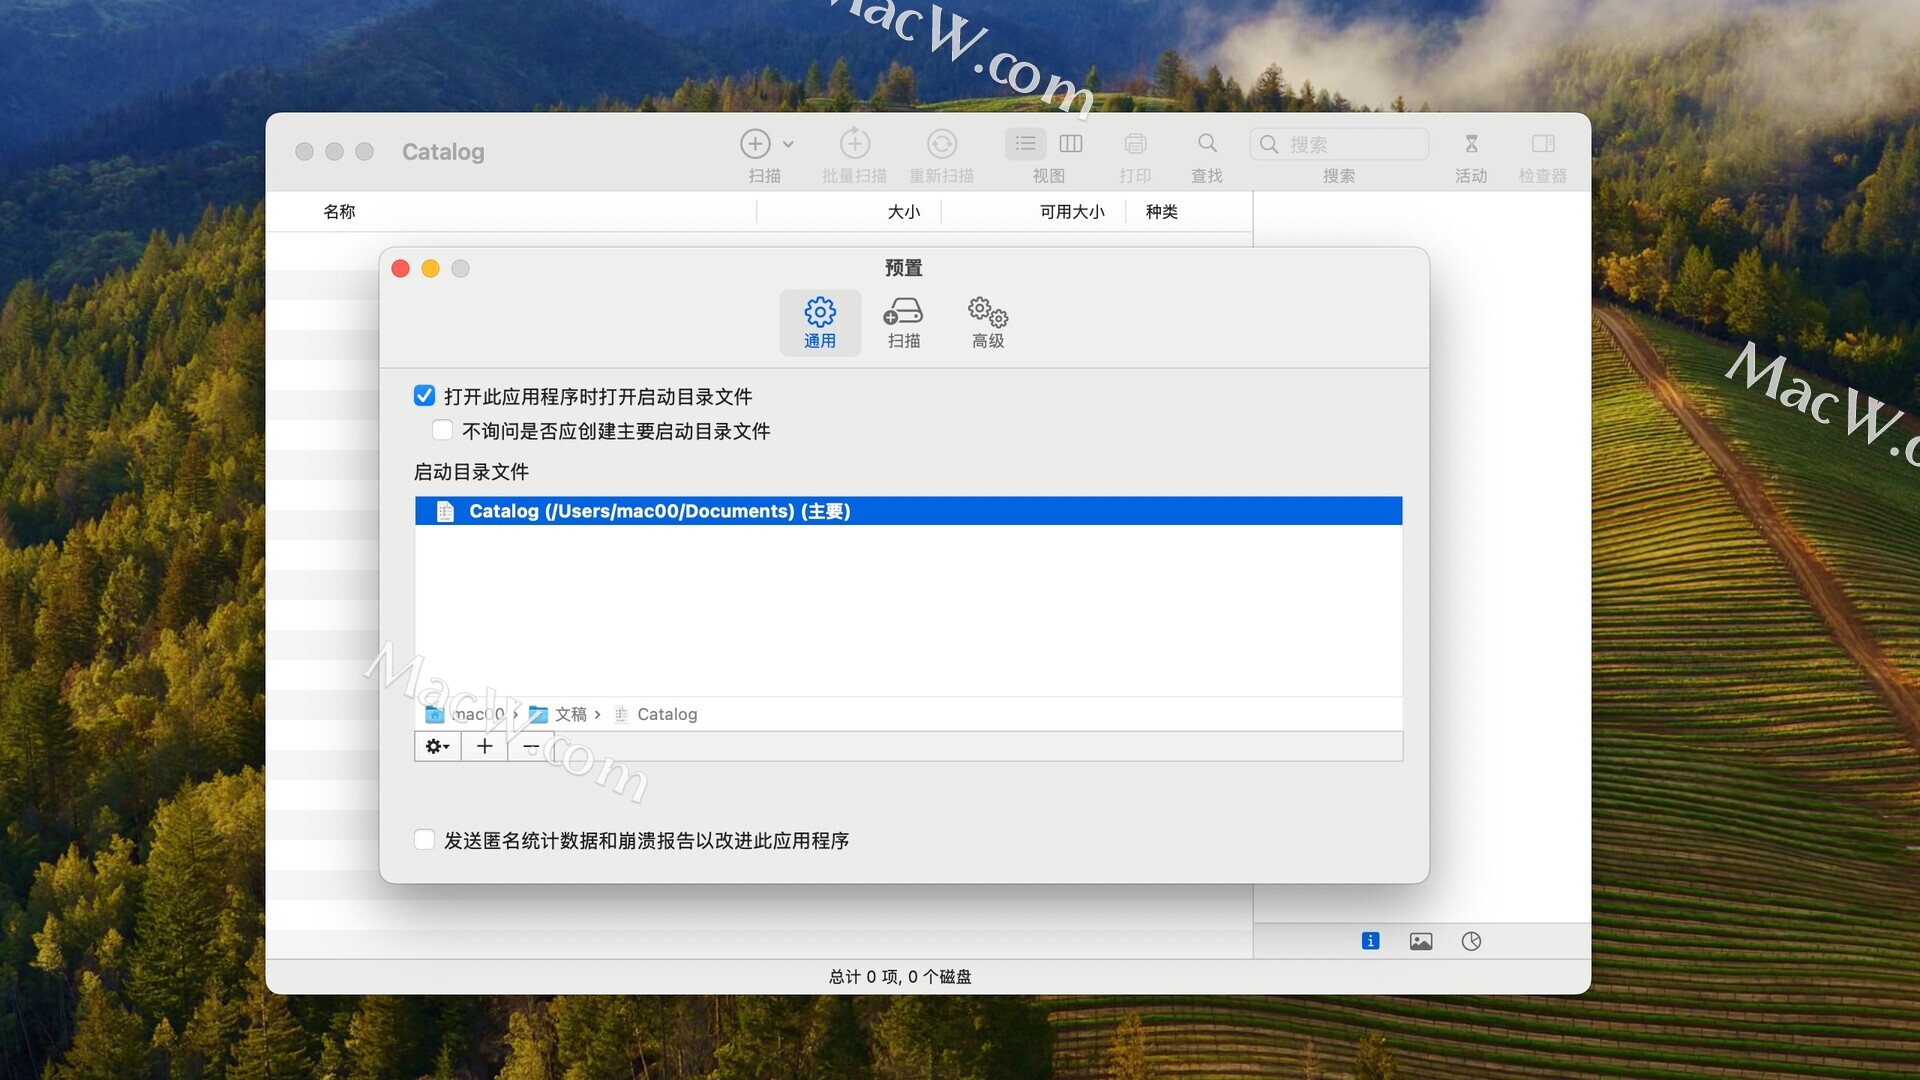The image size is (1920, 1080).
Task: Click the Rescan toolbar icon
Action: point(941,144)
